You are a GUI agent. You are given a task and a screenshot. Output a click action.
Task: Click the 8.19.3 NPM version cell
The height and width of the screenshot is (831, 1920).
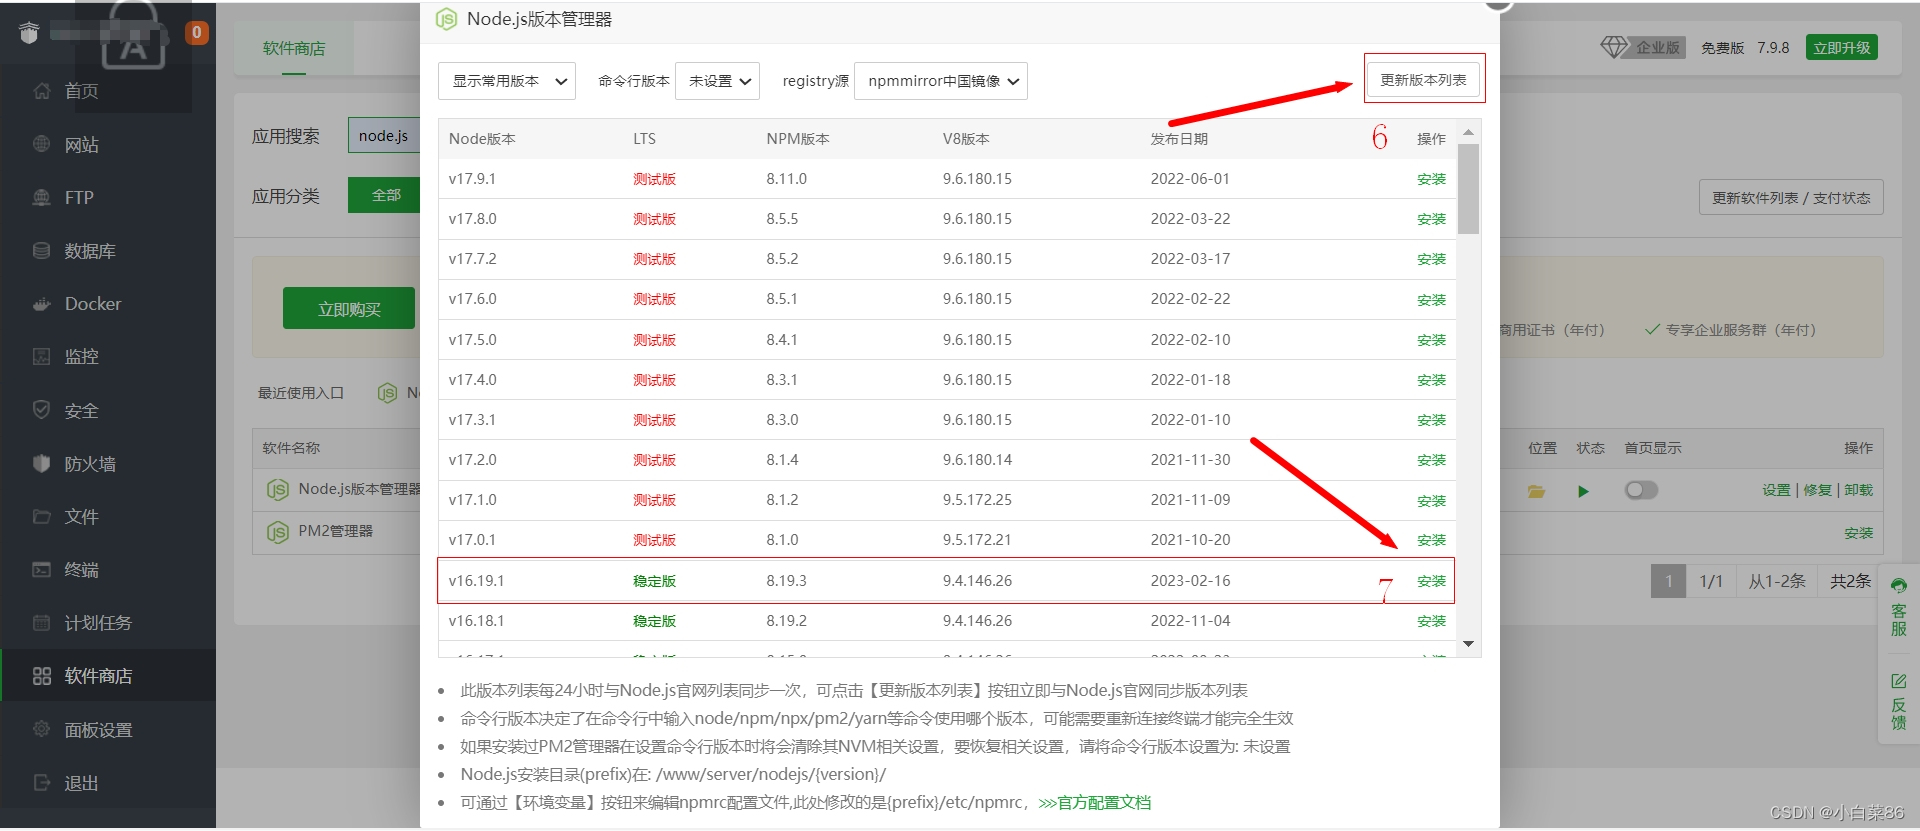(x=786, y=580)
